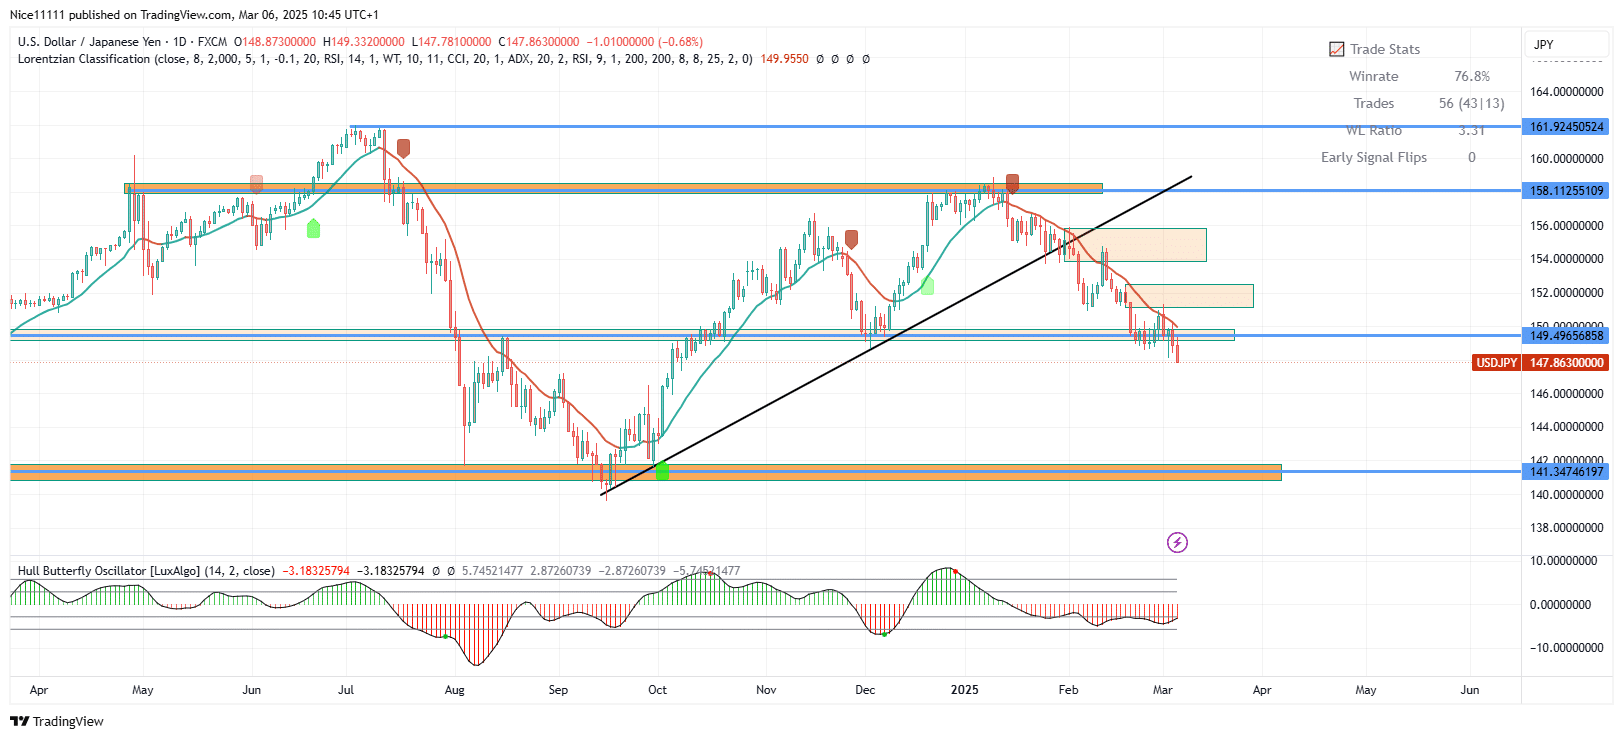Screen dimensions: 1623x739
Task: Click the change value −1.01000000 (−0.68%)
Action: (x=644, y=42)
